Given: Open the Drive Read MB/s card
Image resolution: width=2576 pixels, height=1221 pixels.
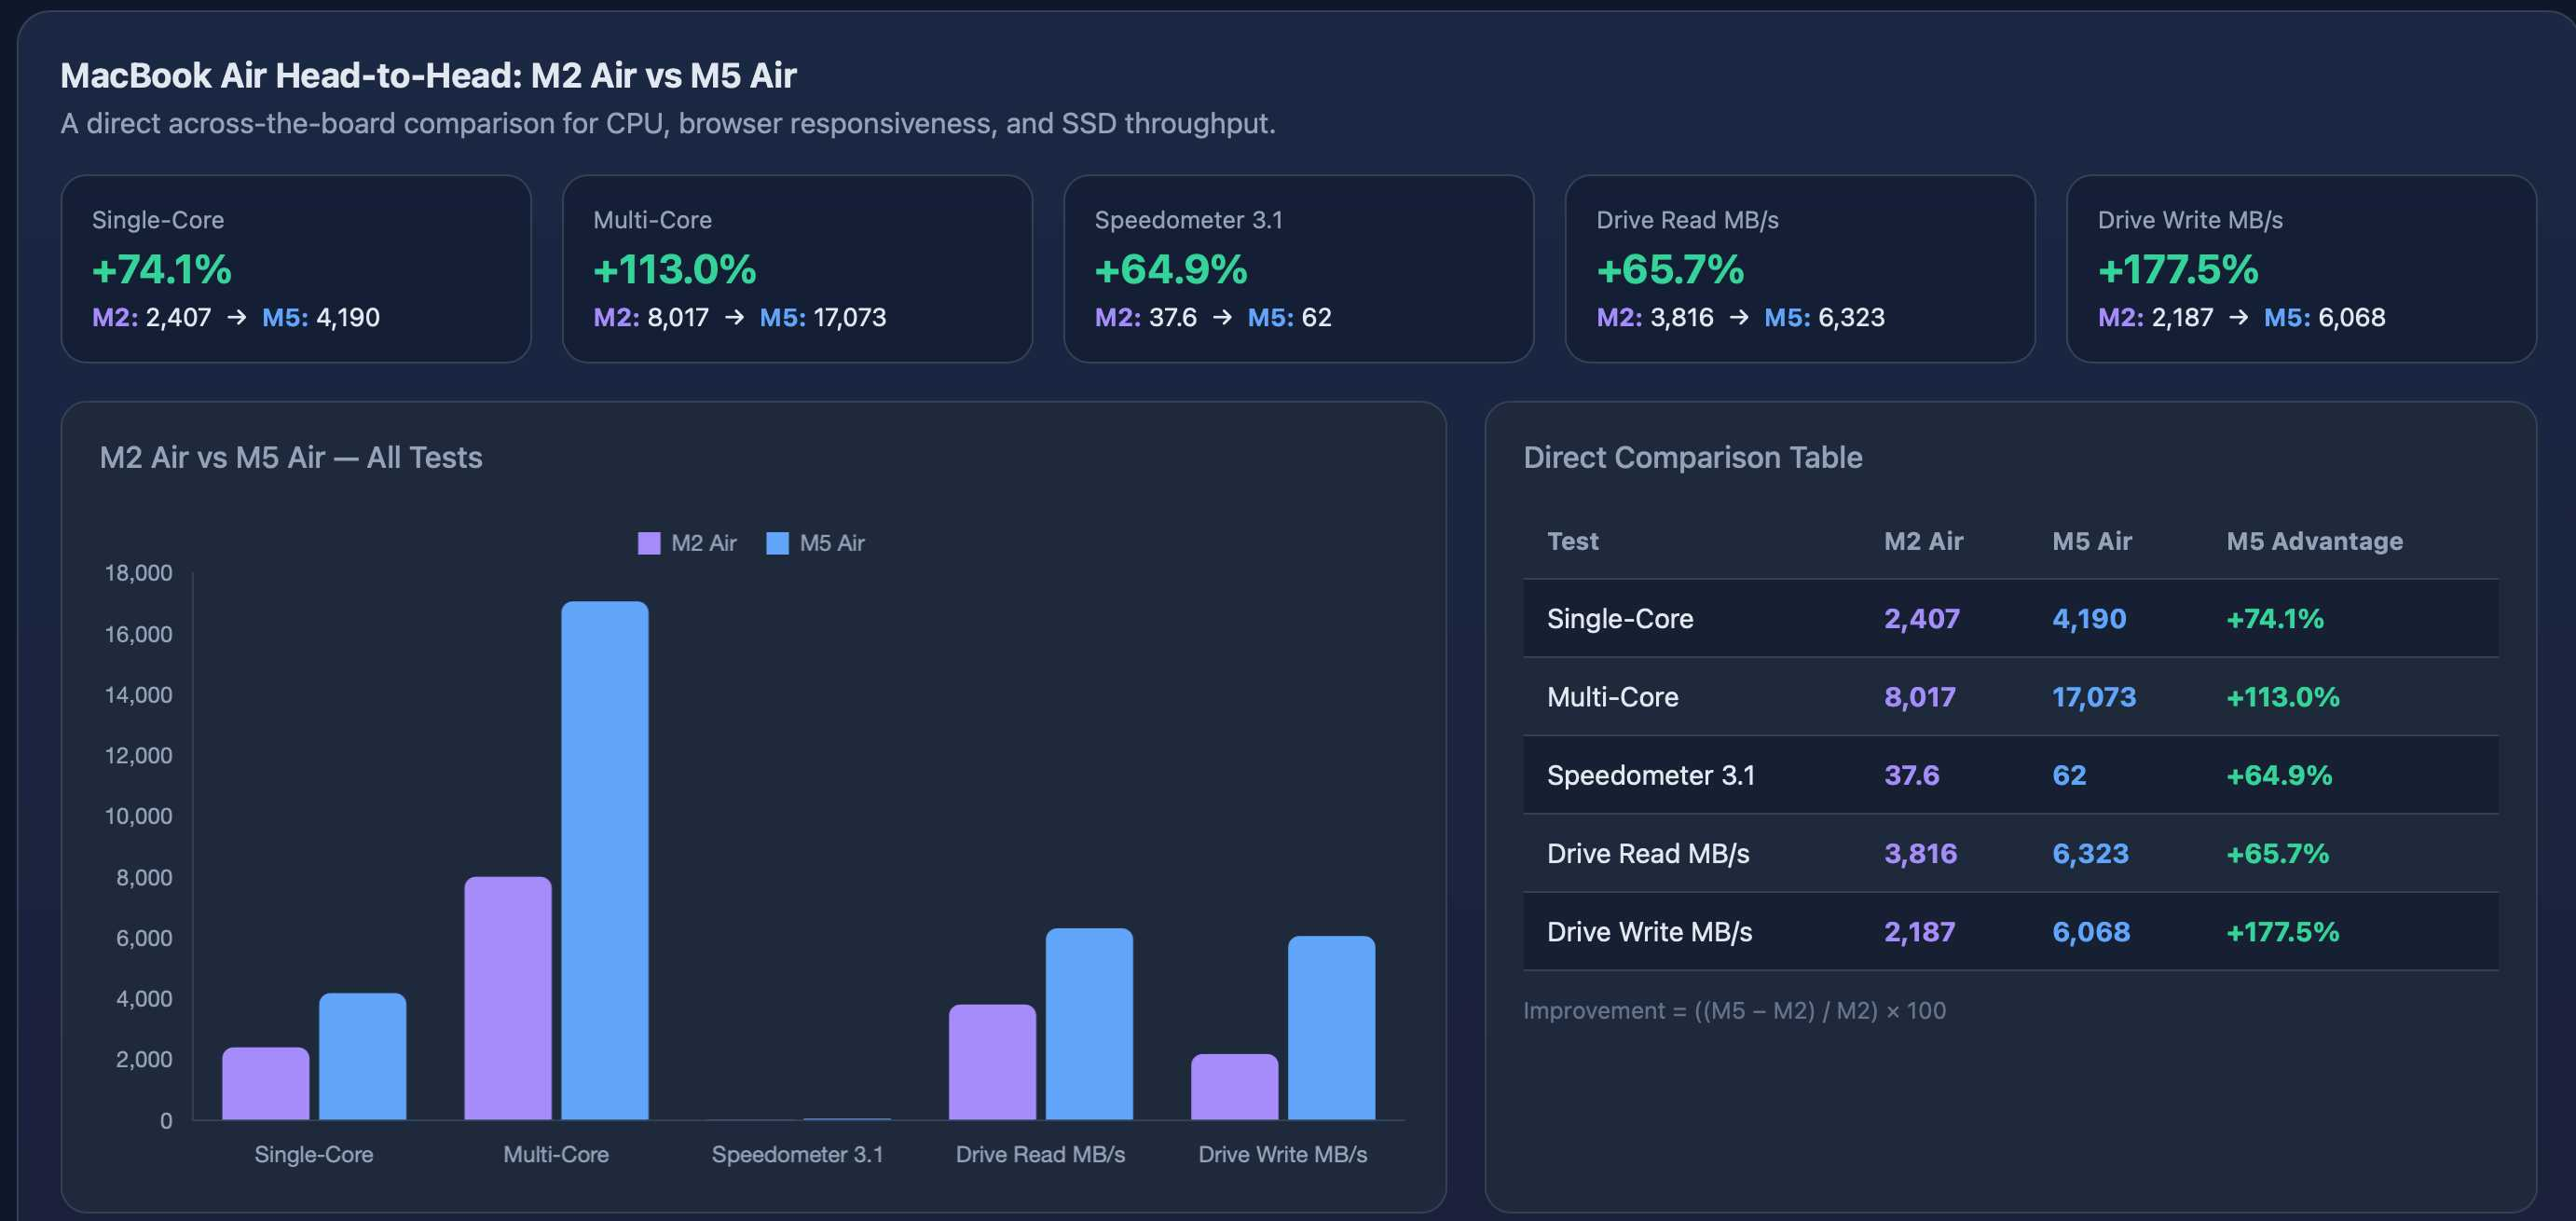Looking at the screenshot, I should pyautogui.click(x=1799, y=268).
